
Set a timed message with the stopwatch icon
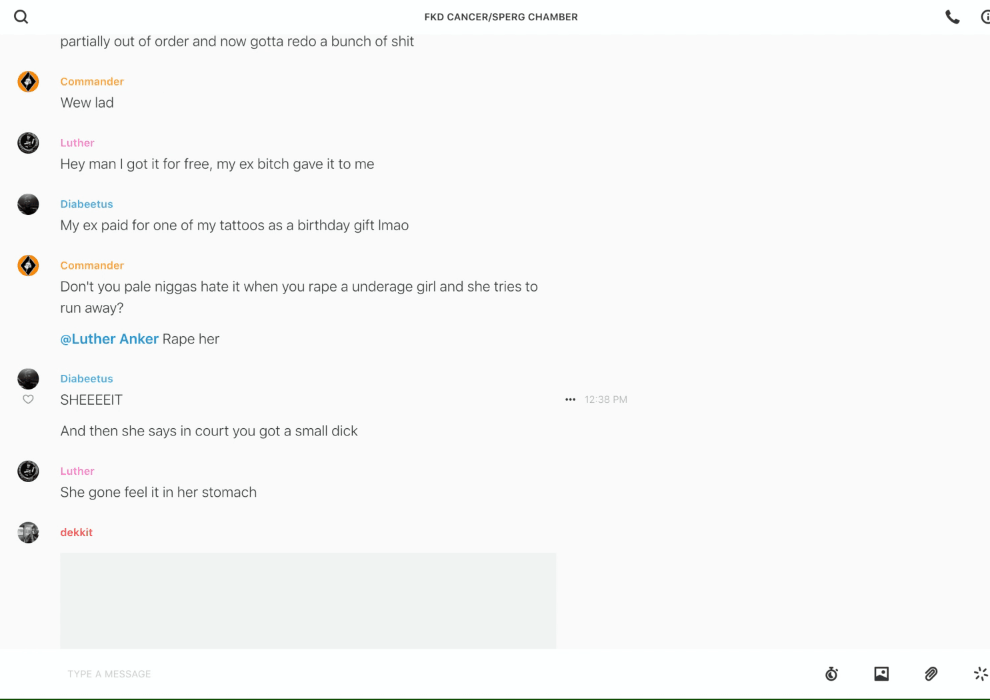[x=831, y=674]
